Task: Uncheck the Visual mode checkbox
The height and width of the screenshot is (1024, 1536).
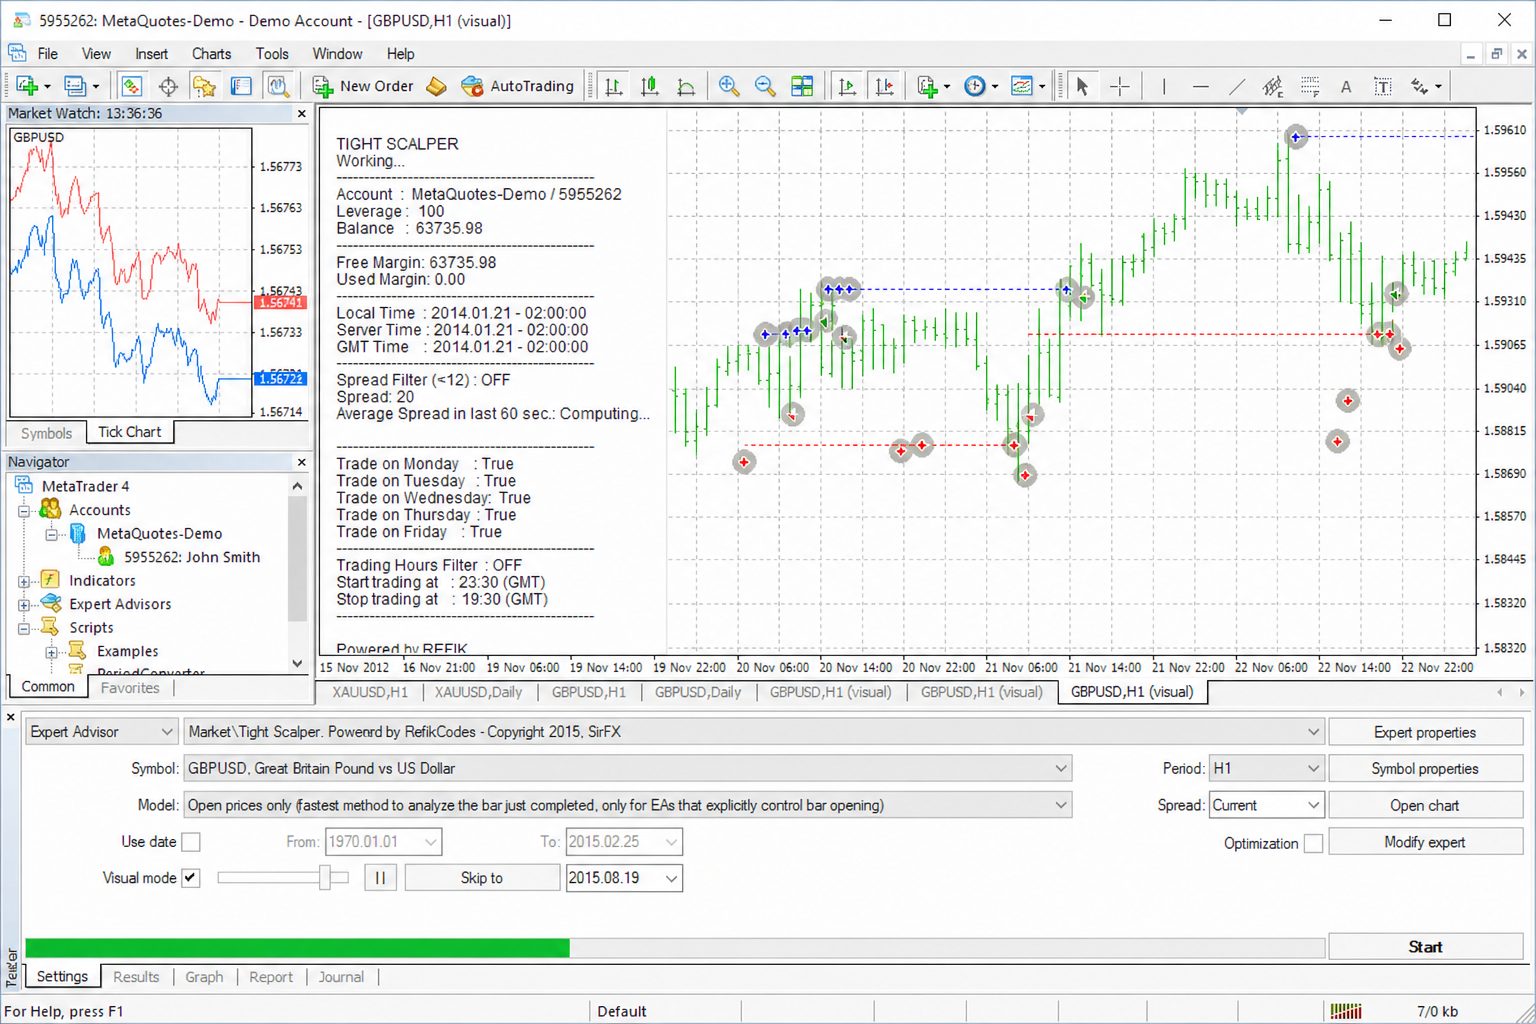Action: tap(191, 878)
